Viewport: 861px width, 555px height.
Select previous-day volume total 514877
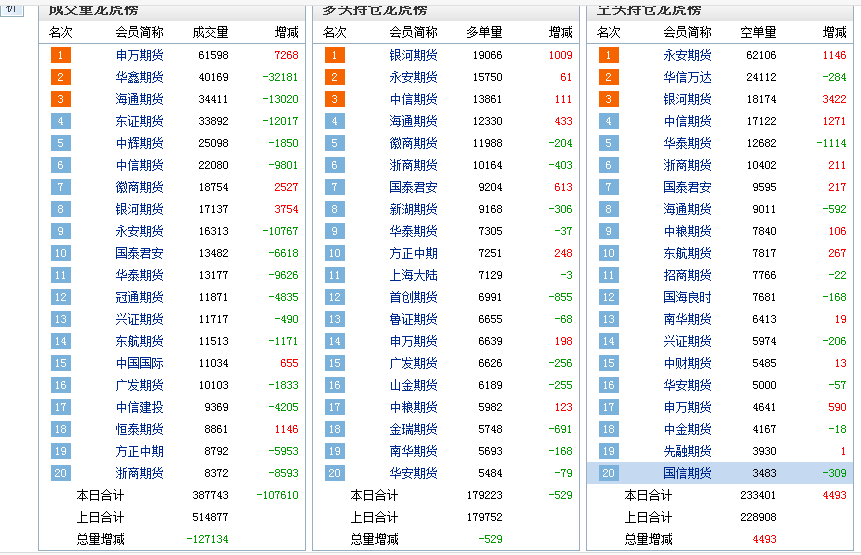point(210,517)
